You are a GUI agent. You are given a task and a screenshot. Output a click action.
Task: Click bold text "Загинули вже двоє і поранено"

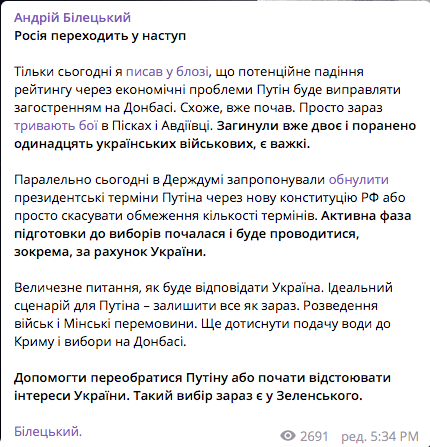(316, 126)
